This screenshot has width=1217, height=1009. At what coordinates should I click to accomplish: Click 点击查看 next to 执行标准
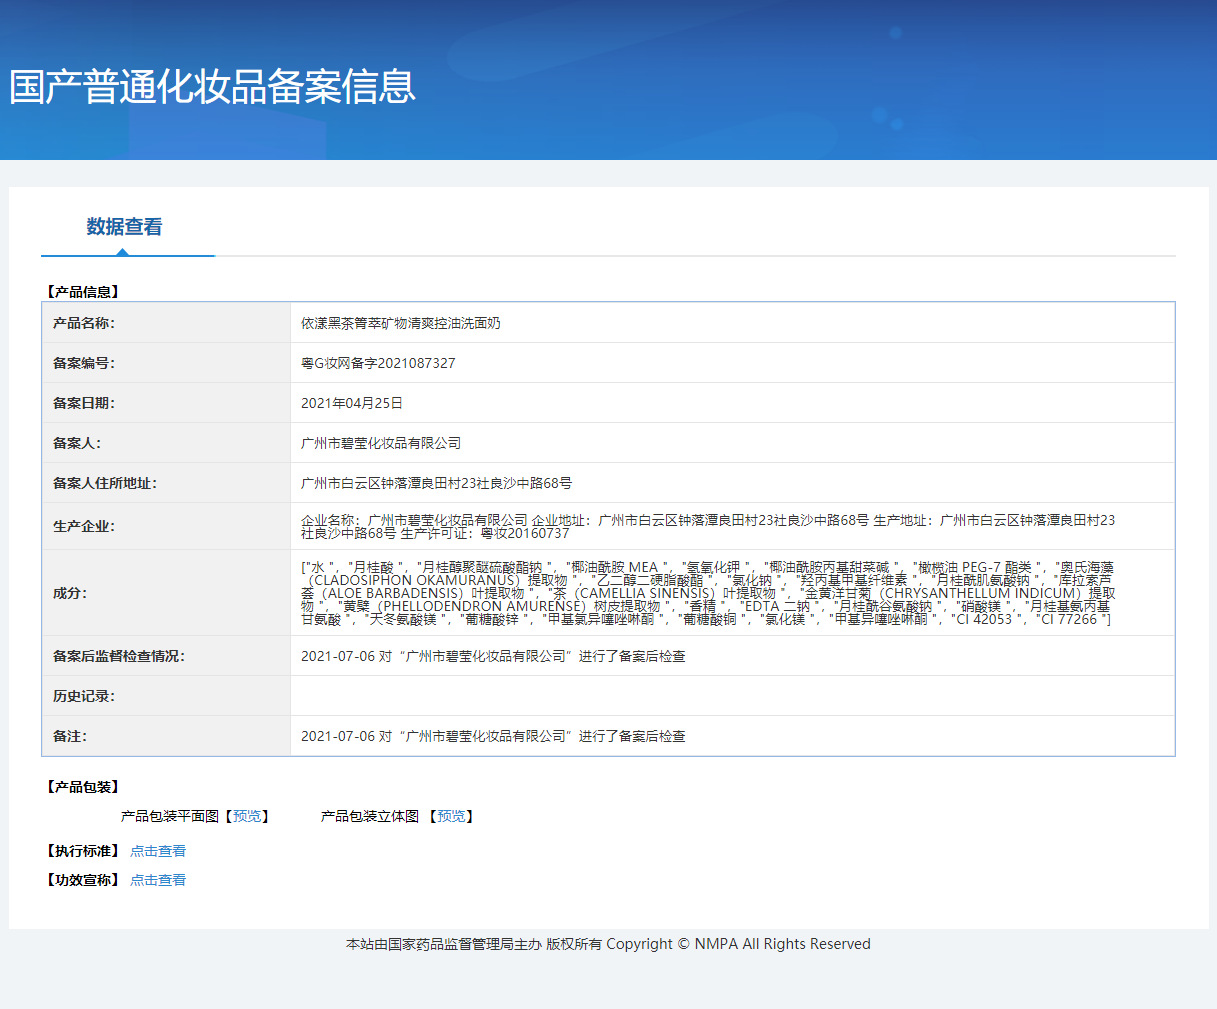(x=158, y=851)
